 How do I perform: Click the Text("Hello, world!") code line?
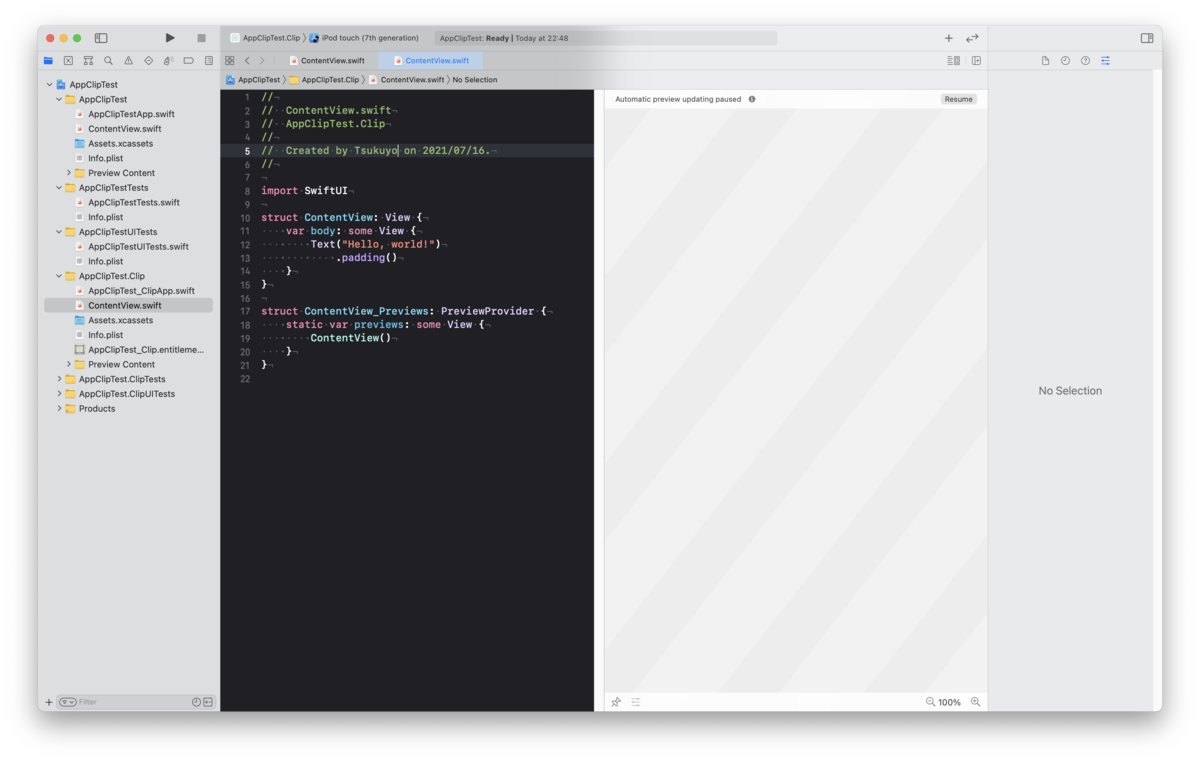(375, 244)
